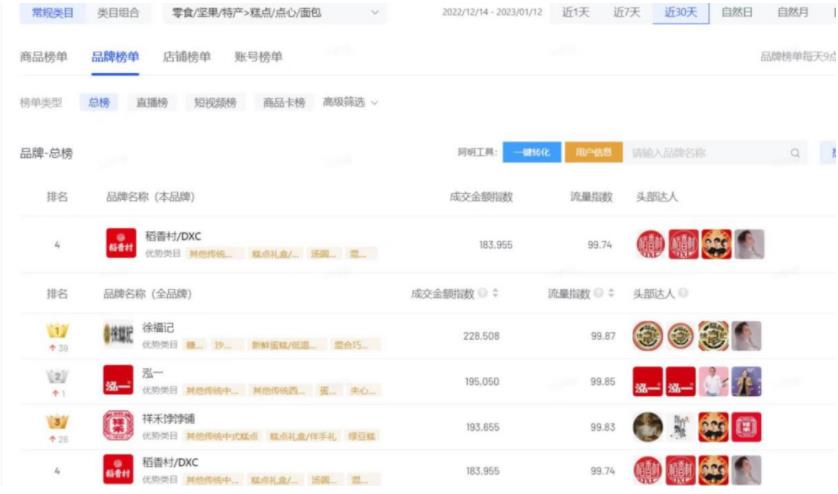Select the 类目组合 category mode
Screen dimensions: 838x494
click(119, 12)
